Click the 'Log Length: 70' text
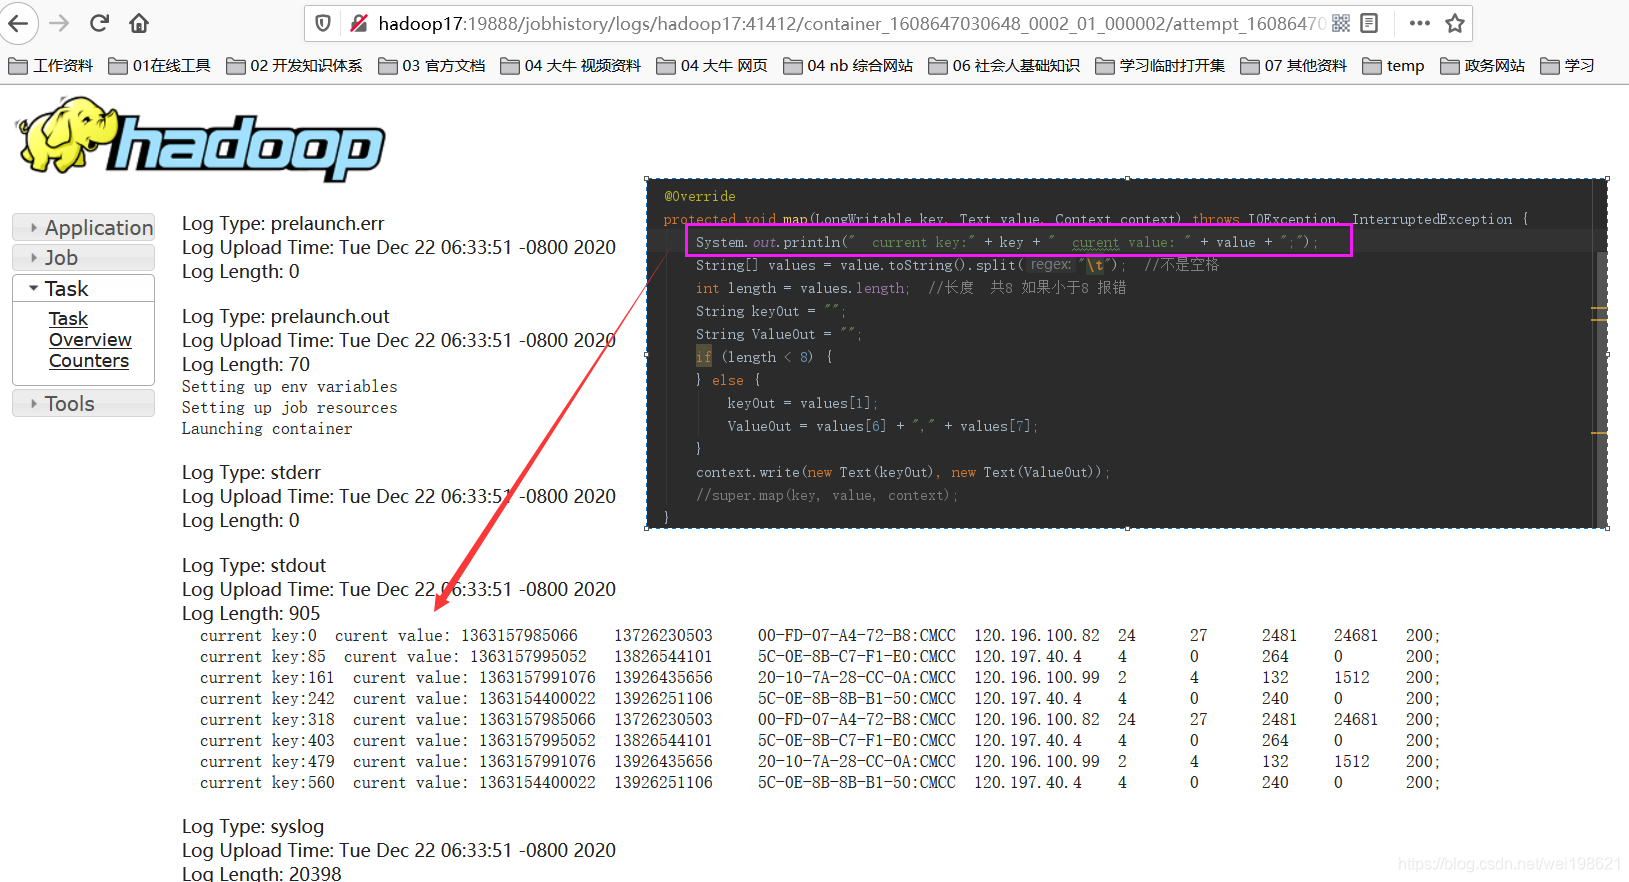Screen dimensions: 1629x882 coord(246,365)
